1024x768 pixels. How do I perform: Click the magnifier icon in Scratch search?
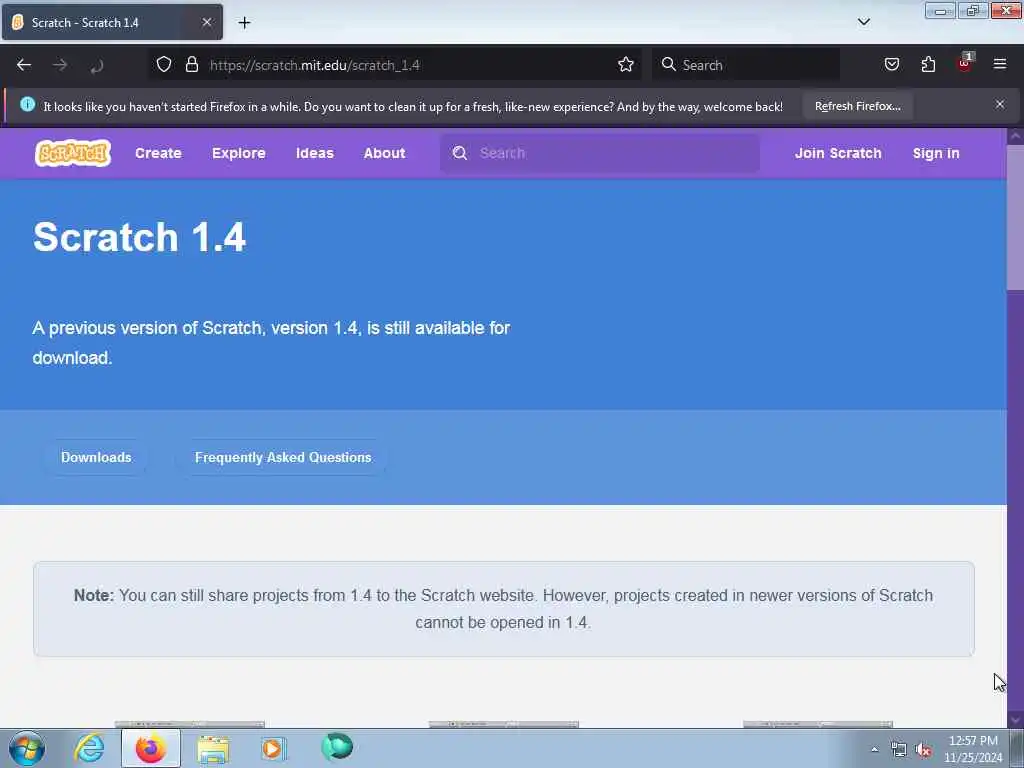click(460, 153)
